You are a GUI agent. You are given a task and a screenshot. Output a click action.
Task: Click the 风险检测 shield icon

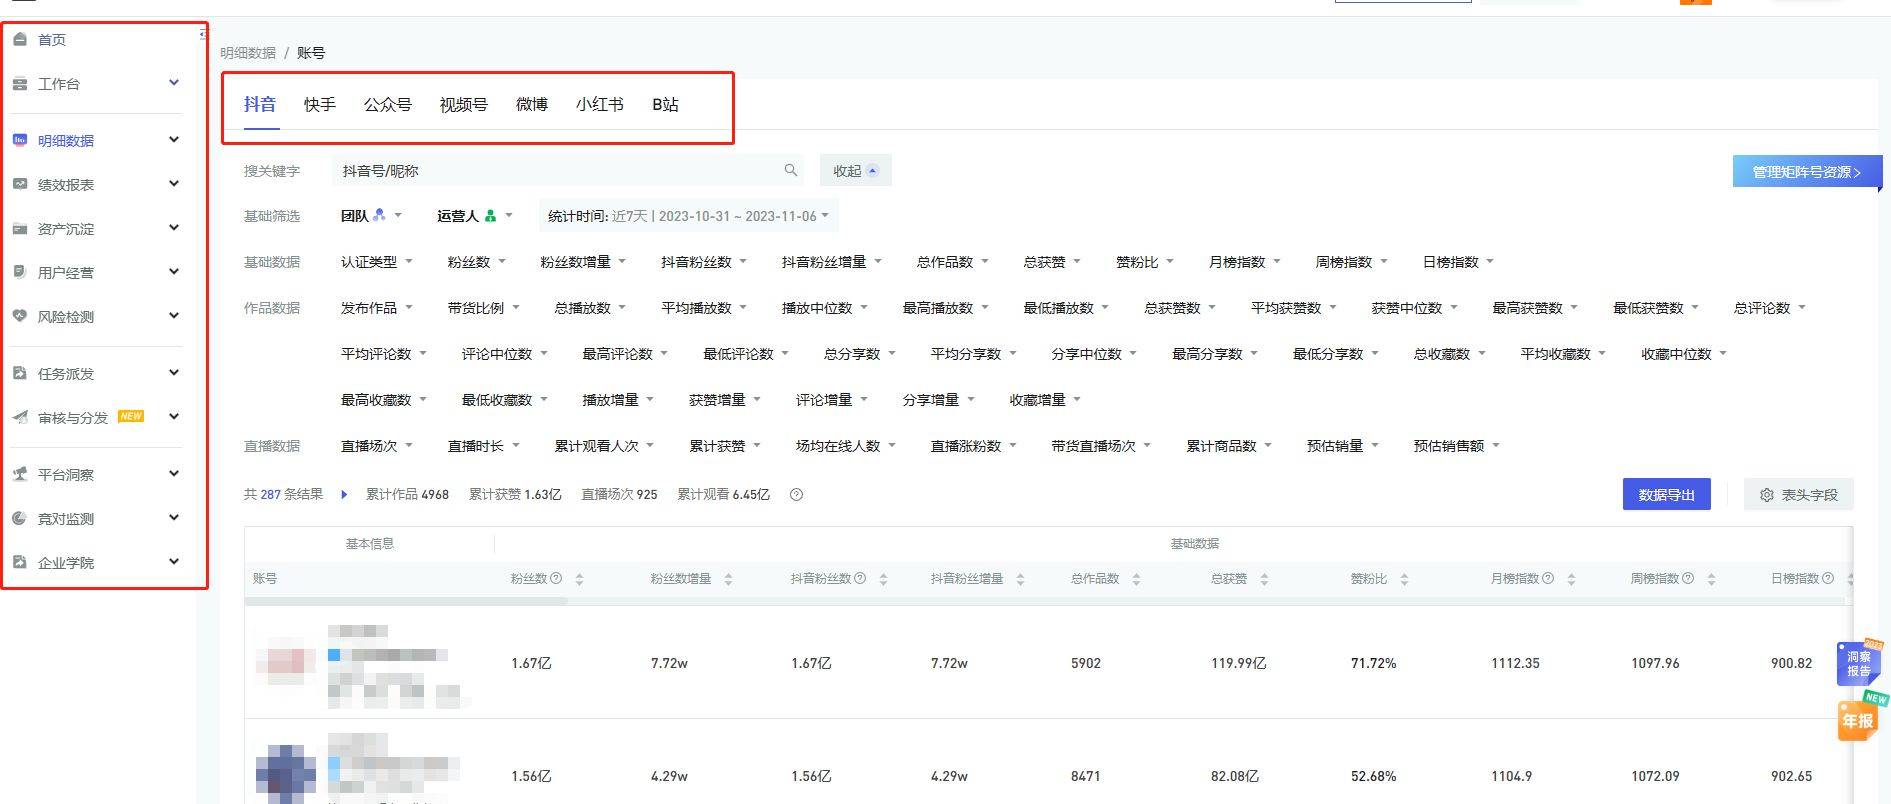tap(20, 316)
